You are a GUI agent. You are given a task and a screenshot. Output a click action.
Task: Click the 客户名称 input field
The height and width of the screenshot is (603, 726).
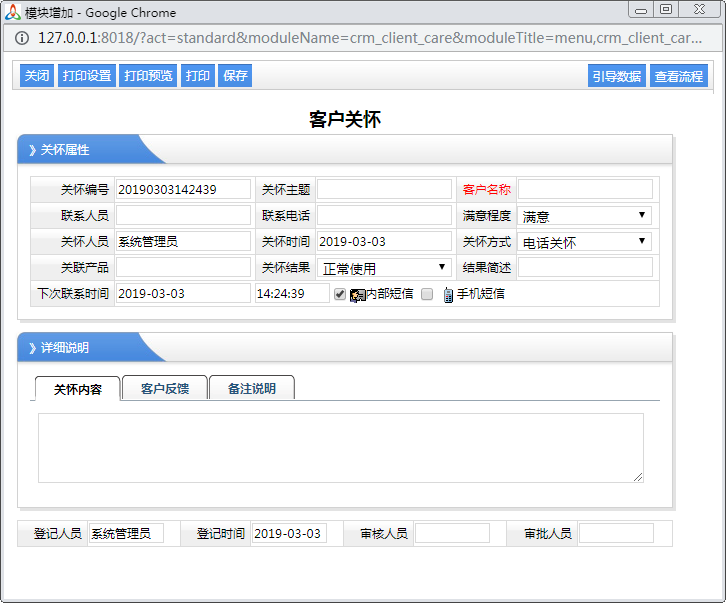(x=585, y=190)
